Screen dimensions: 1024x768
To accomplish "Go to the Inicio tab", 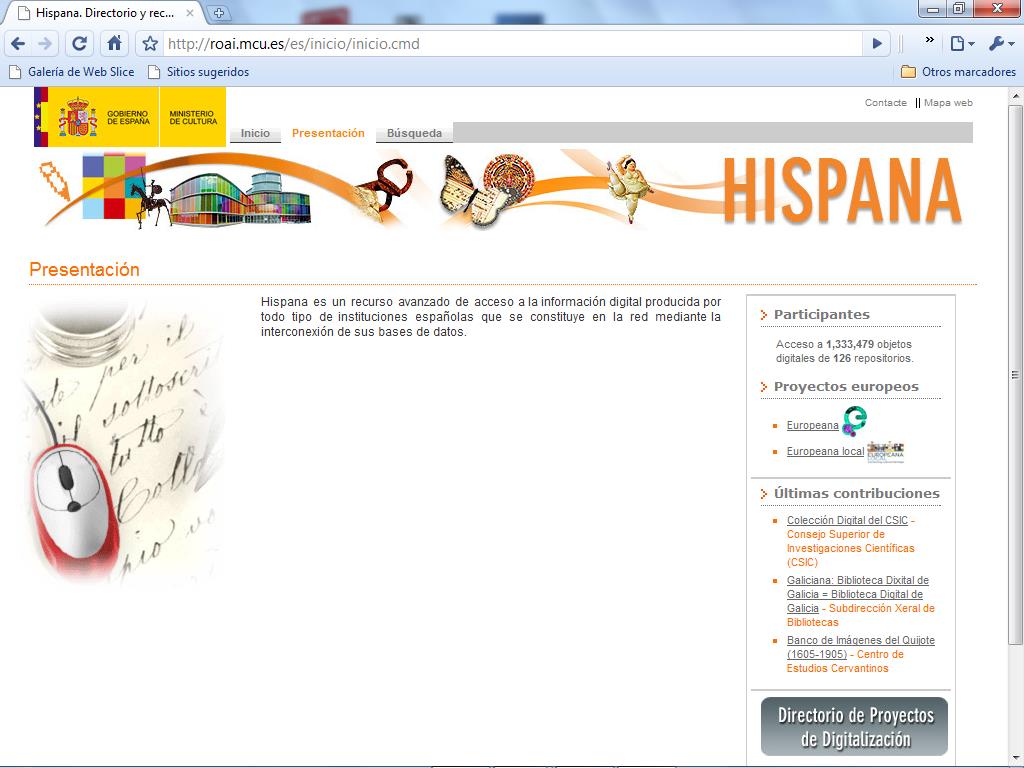I will point(255,133).
